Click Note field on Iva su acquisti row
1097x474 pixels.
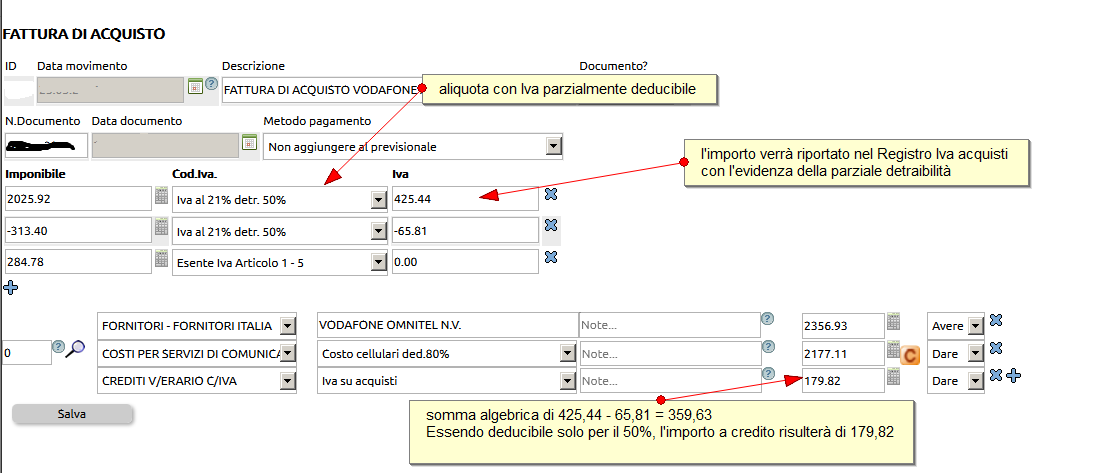pos(670,381)
